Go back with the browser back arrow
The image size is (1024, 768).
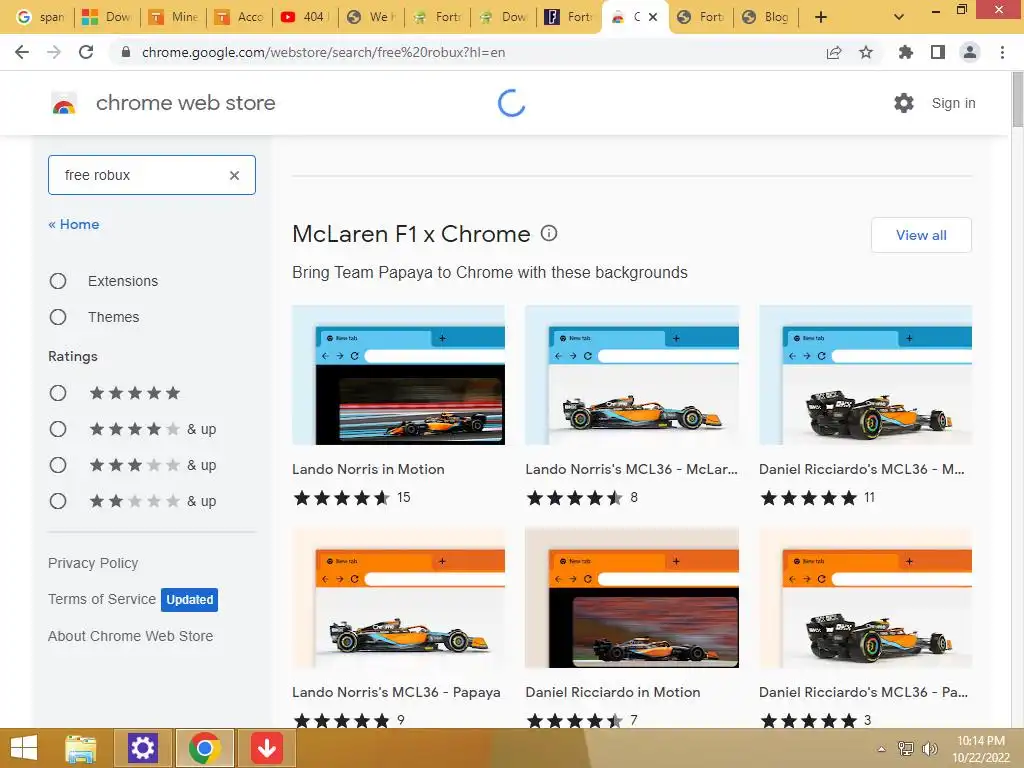(x=22, y=52)
